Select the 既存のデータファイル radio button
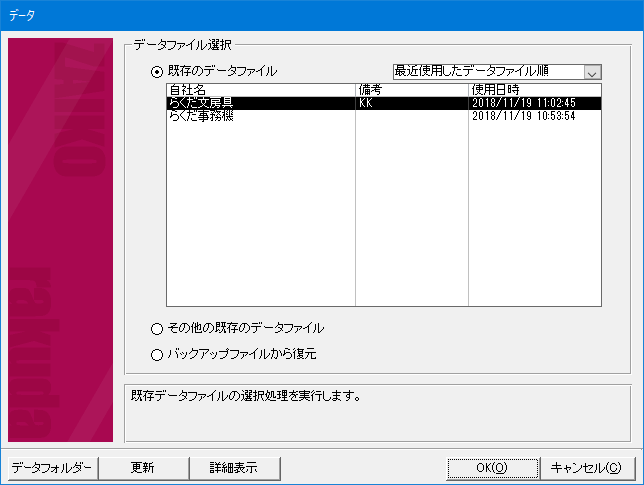 [x=156, y=72]
